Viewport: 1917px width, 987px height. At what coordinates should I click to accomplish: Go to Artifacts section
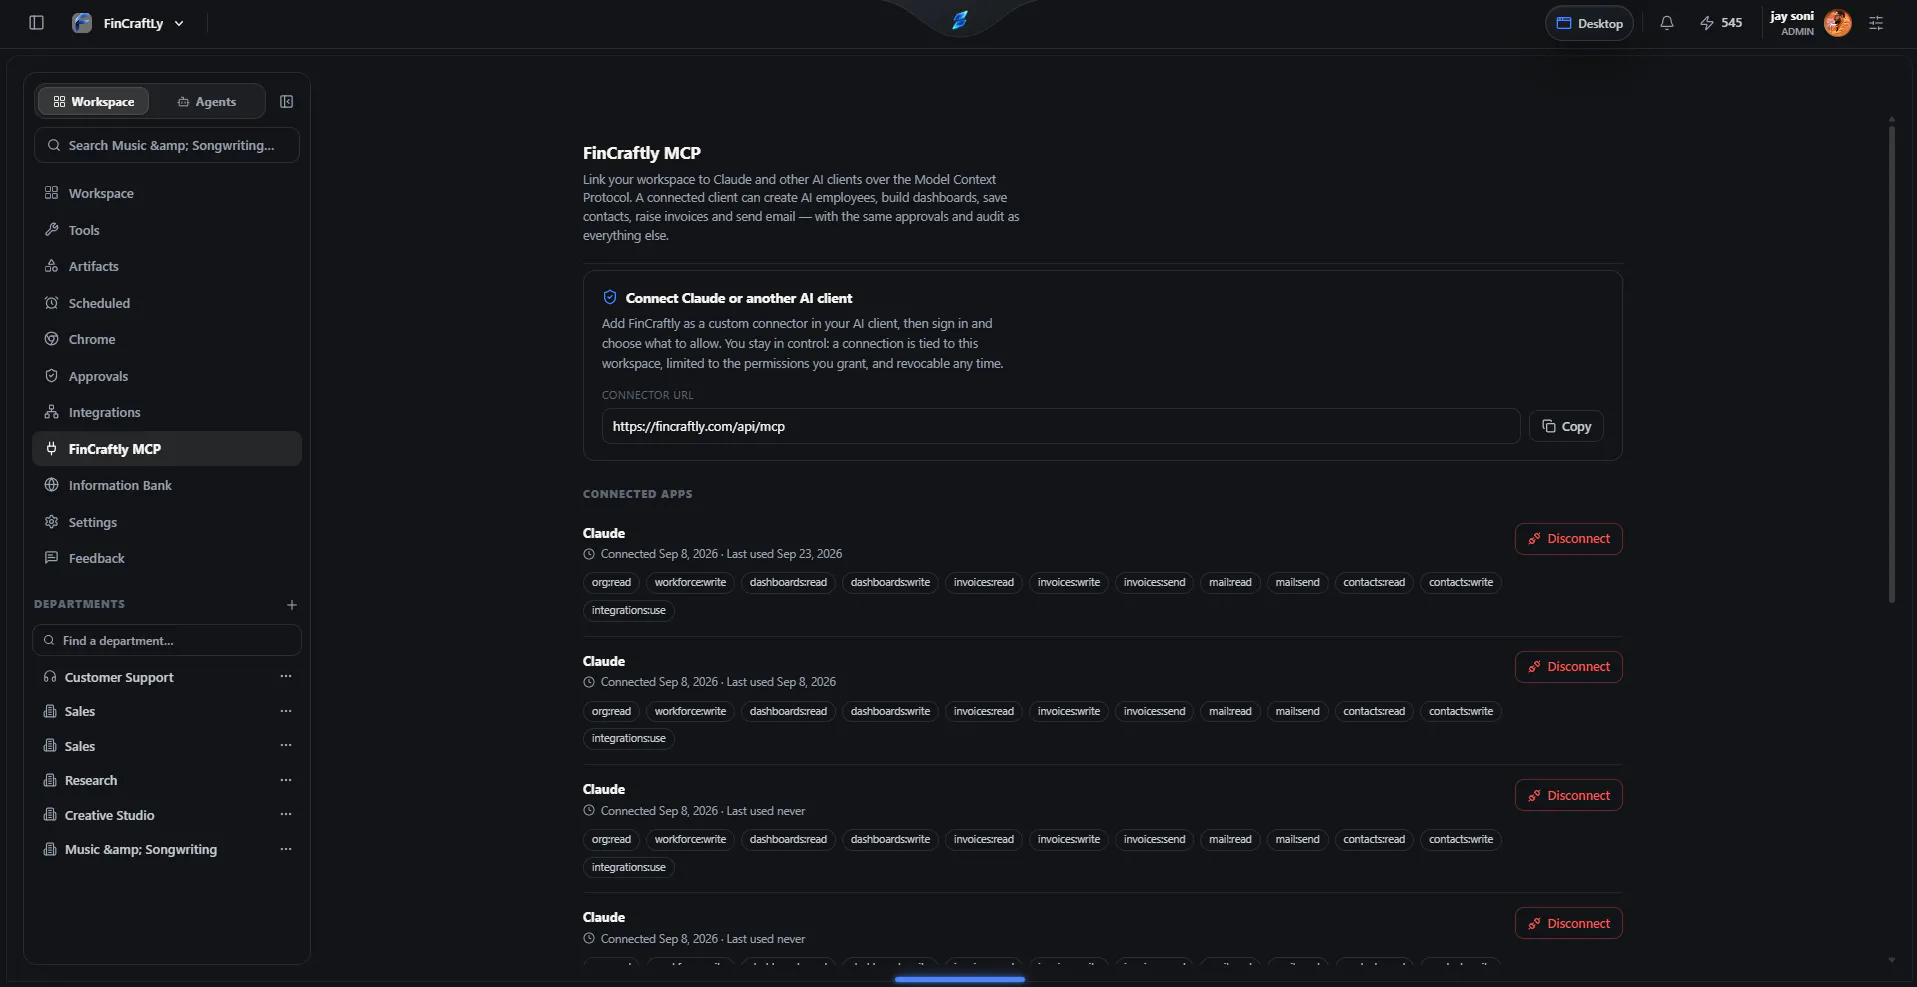[x=167, y=266]
